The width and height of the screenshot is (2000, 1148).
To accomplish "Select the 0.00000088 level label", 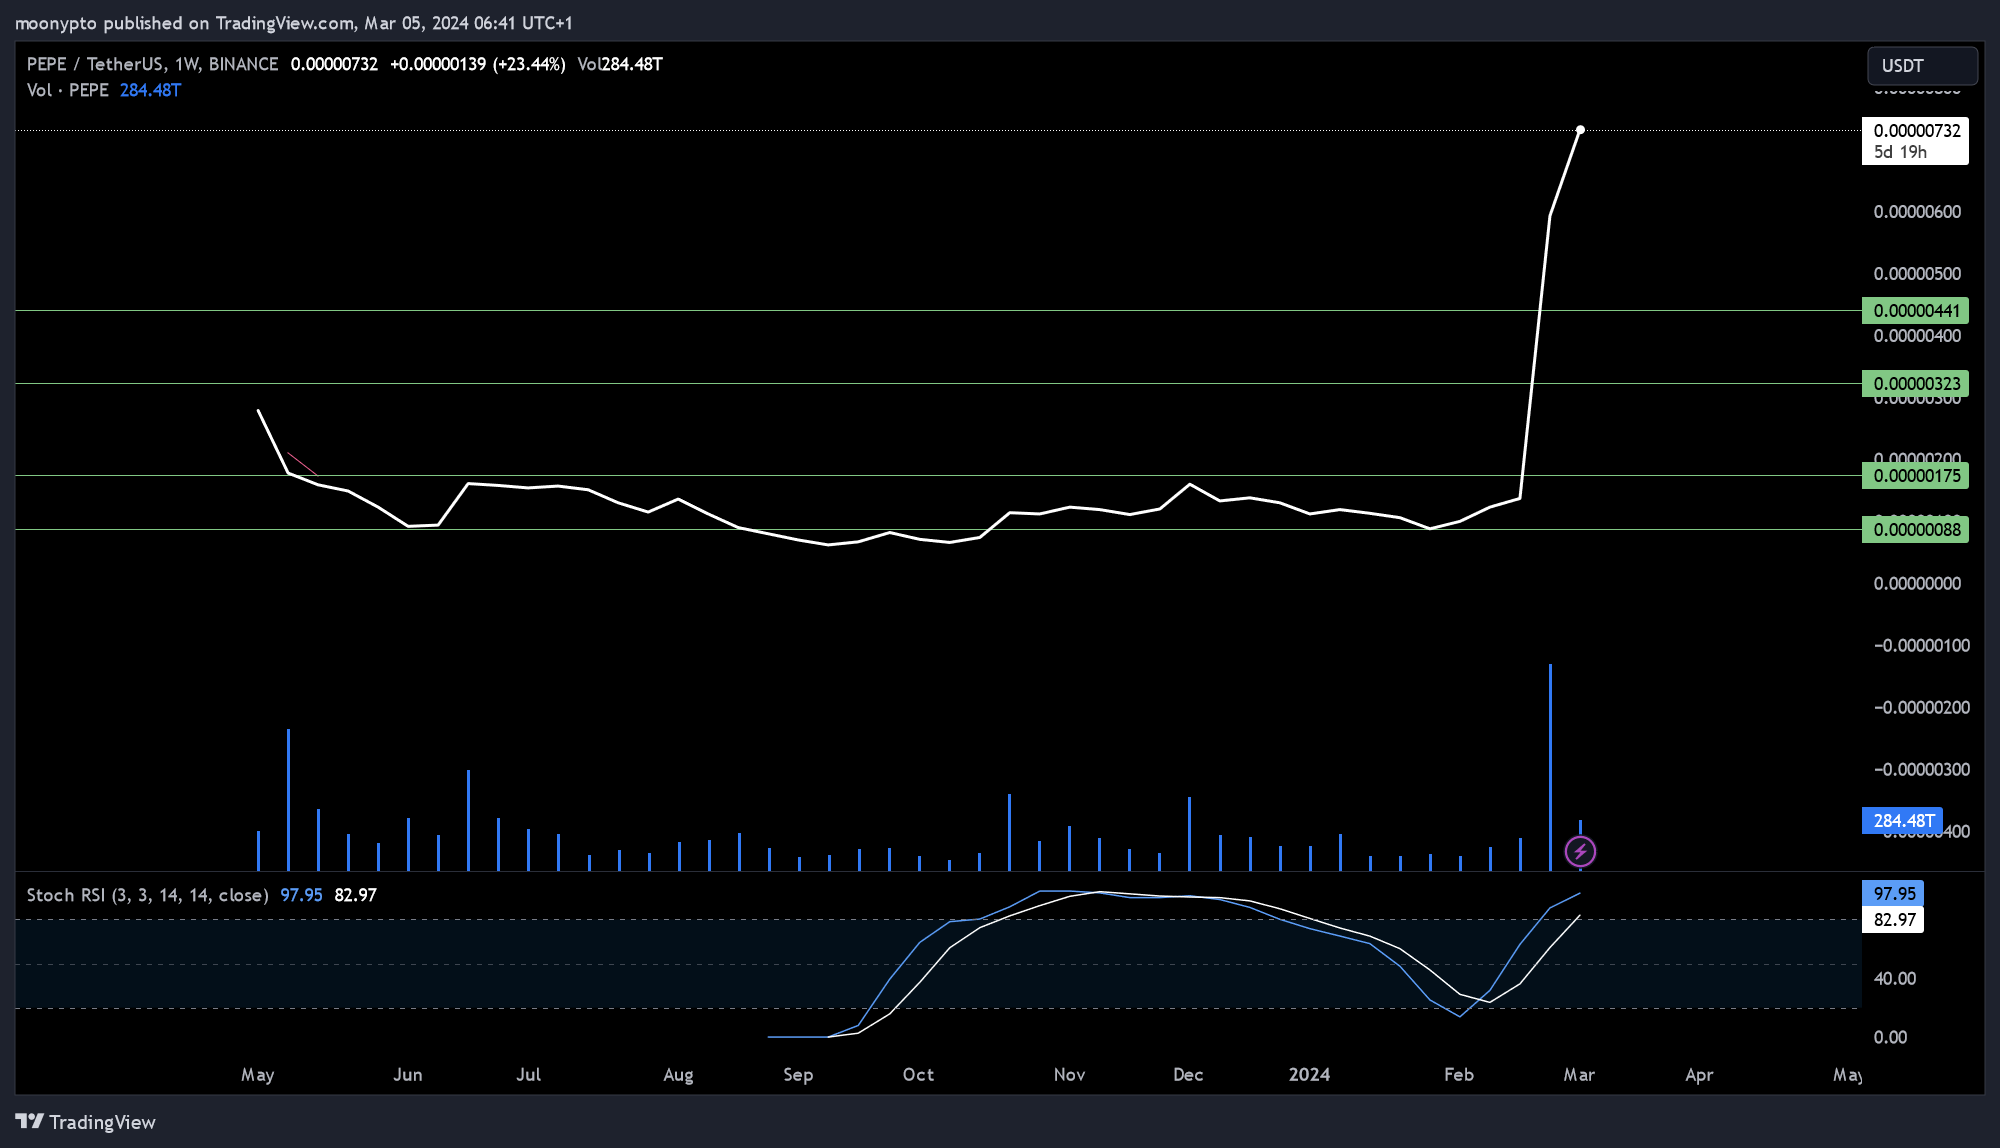I will 1915,530.
